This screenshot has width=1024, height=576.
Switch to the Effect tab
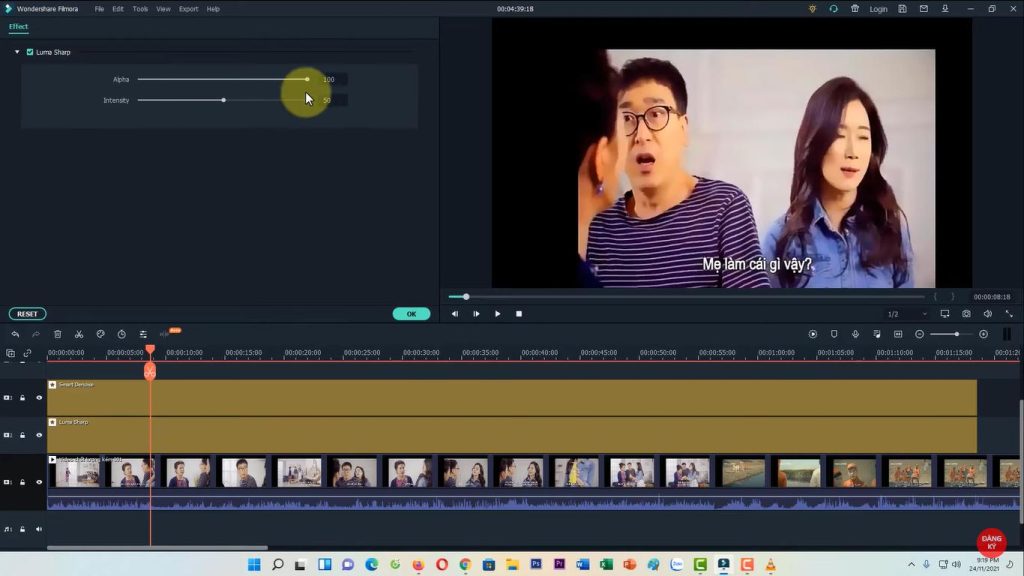pos(17,28)
